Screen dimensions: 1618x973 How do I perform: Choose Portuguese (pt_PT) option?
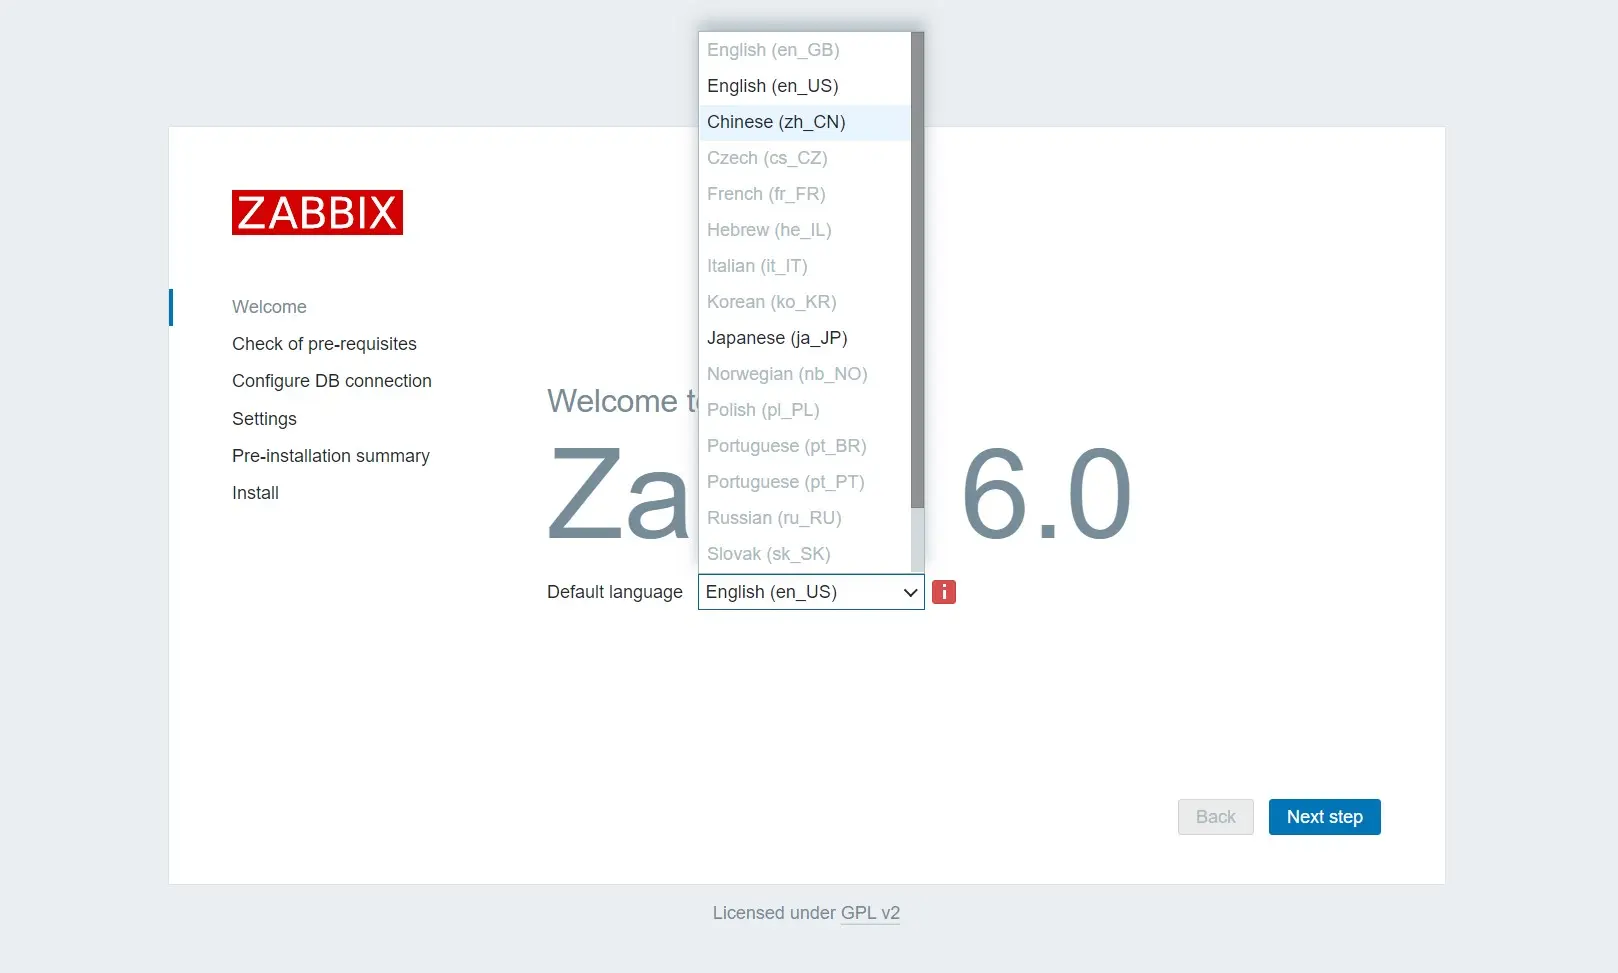click(x=805, y=482)
